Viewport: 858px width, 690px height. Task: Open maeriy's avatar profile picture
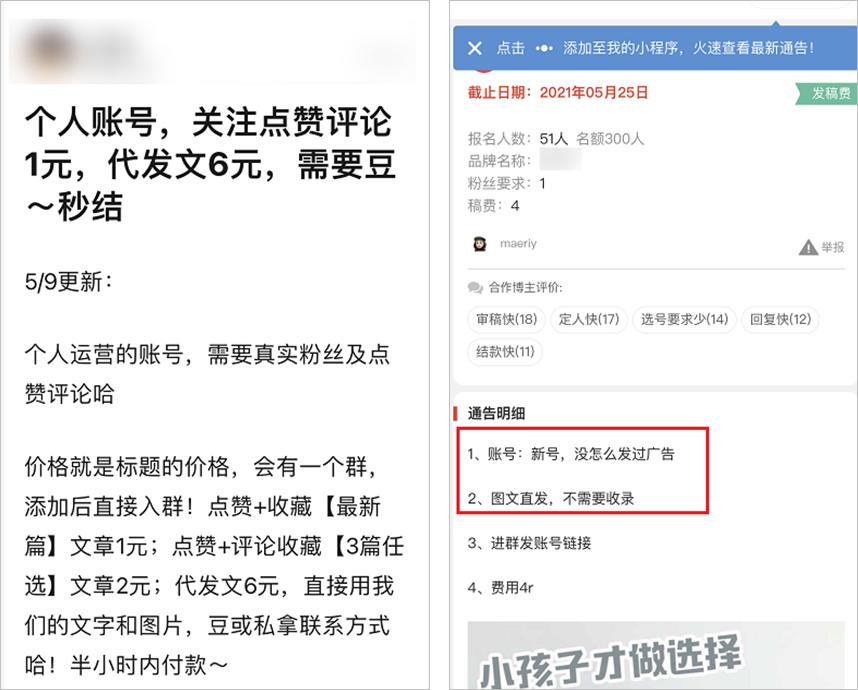point(480,243)
